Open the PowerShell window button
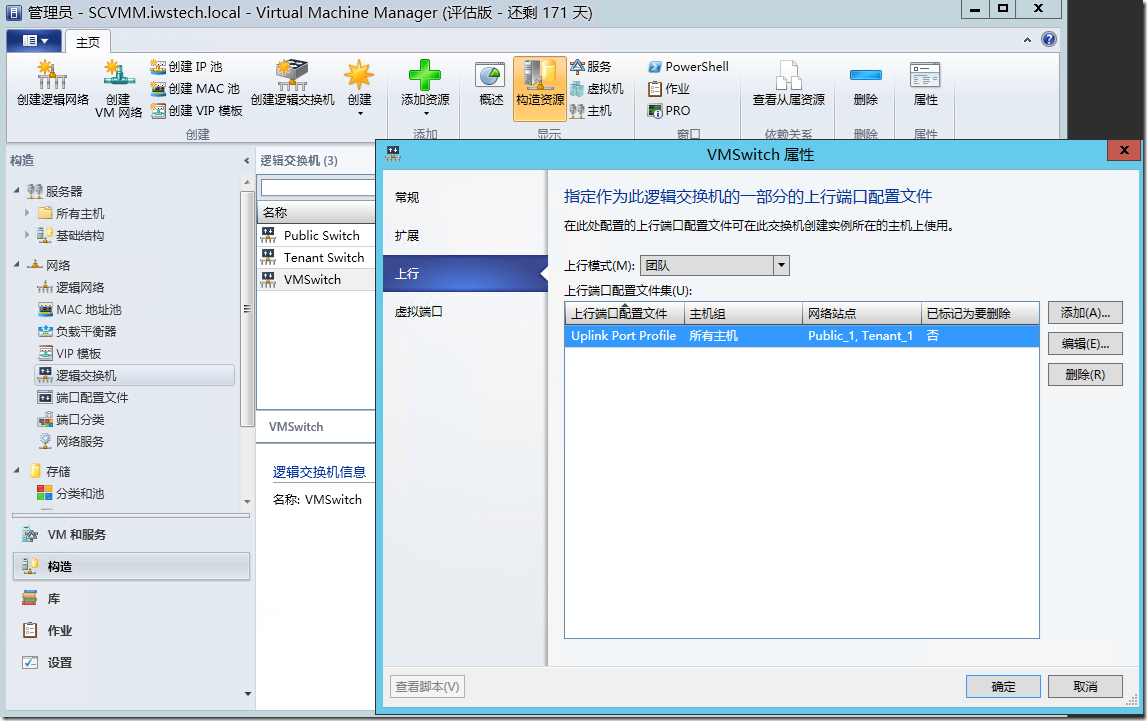The image size is (1147, 721). point(688,67)
